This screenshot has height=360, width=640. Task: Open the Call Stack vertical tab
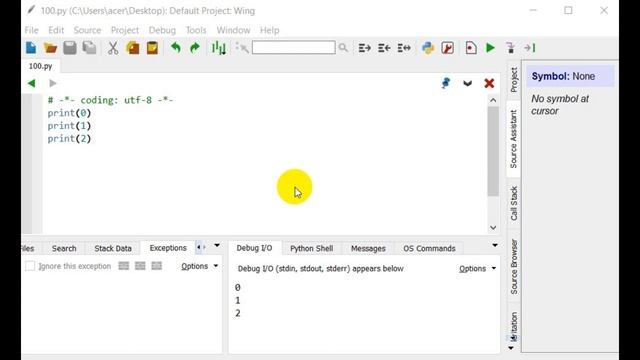tap(514, 203)
